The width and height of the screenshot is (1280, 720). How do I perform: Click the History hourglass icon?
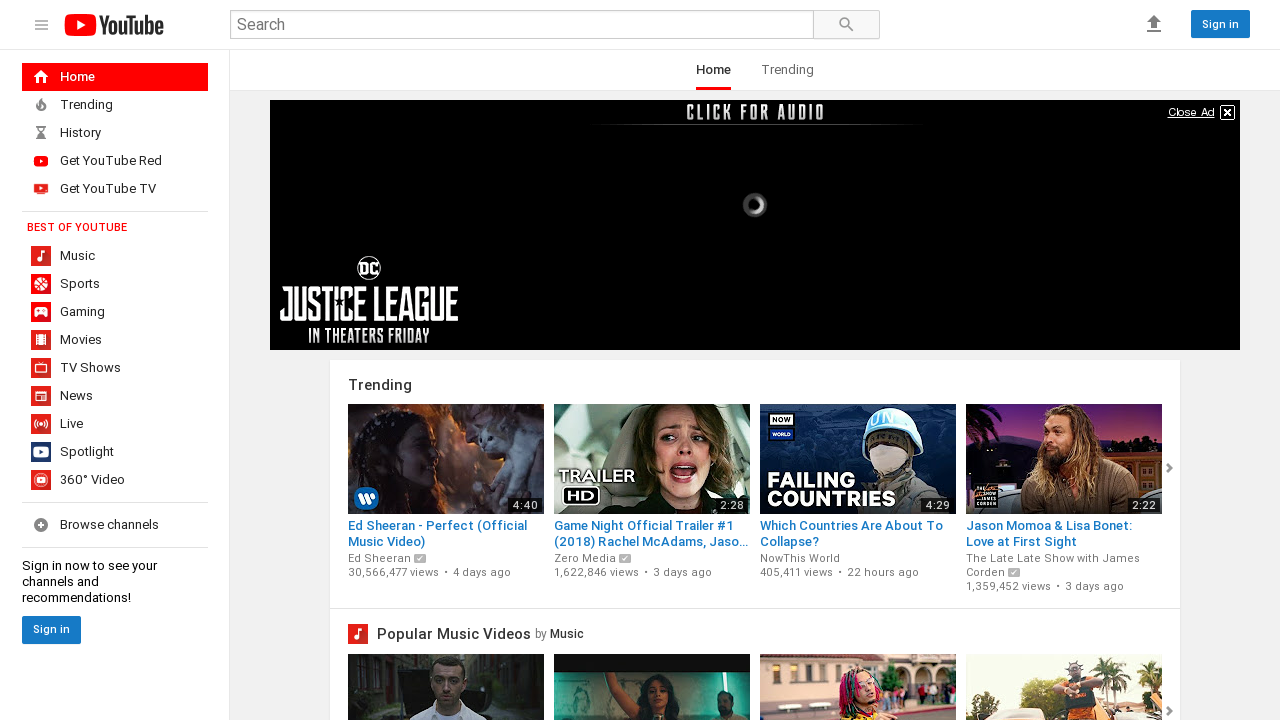41,133
